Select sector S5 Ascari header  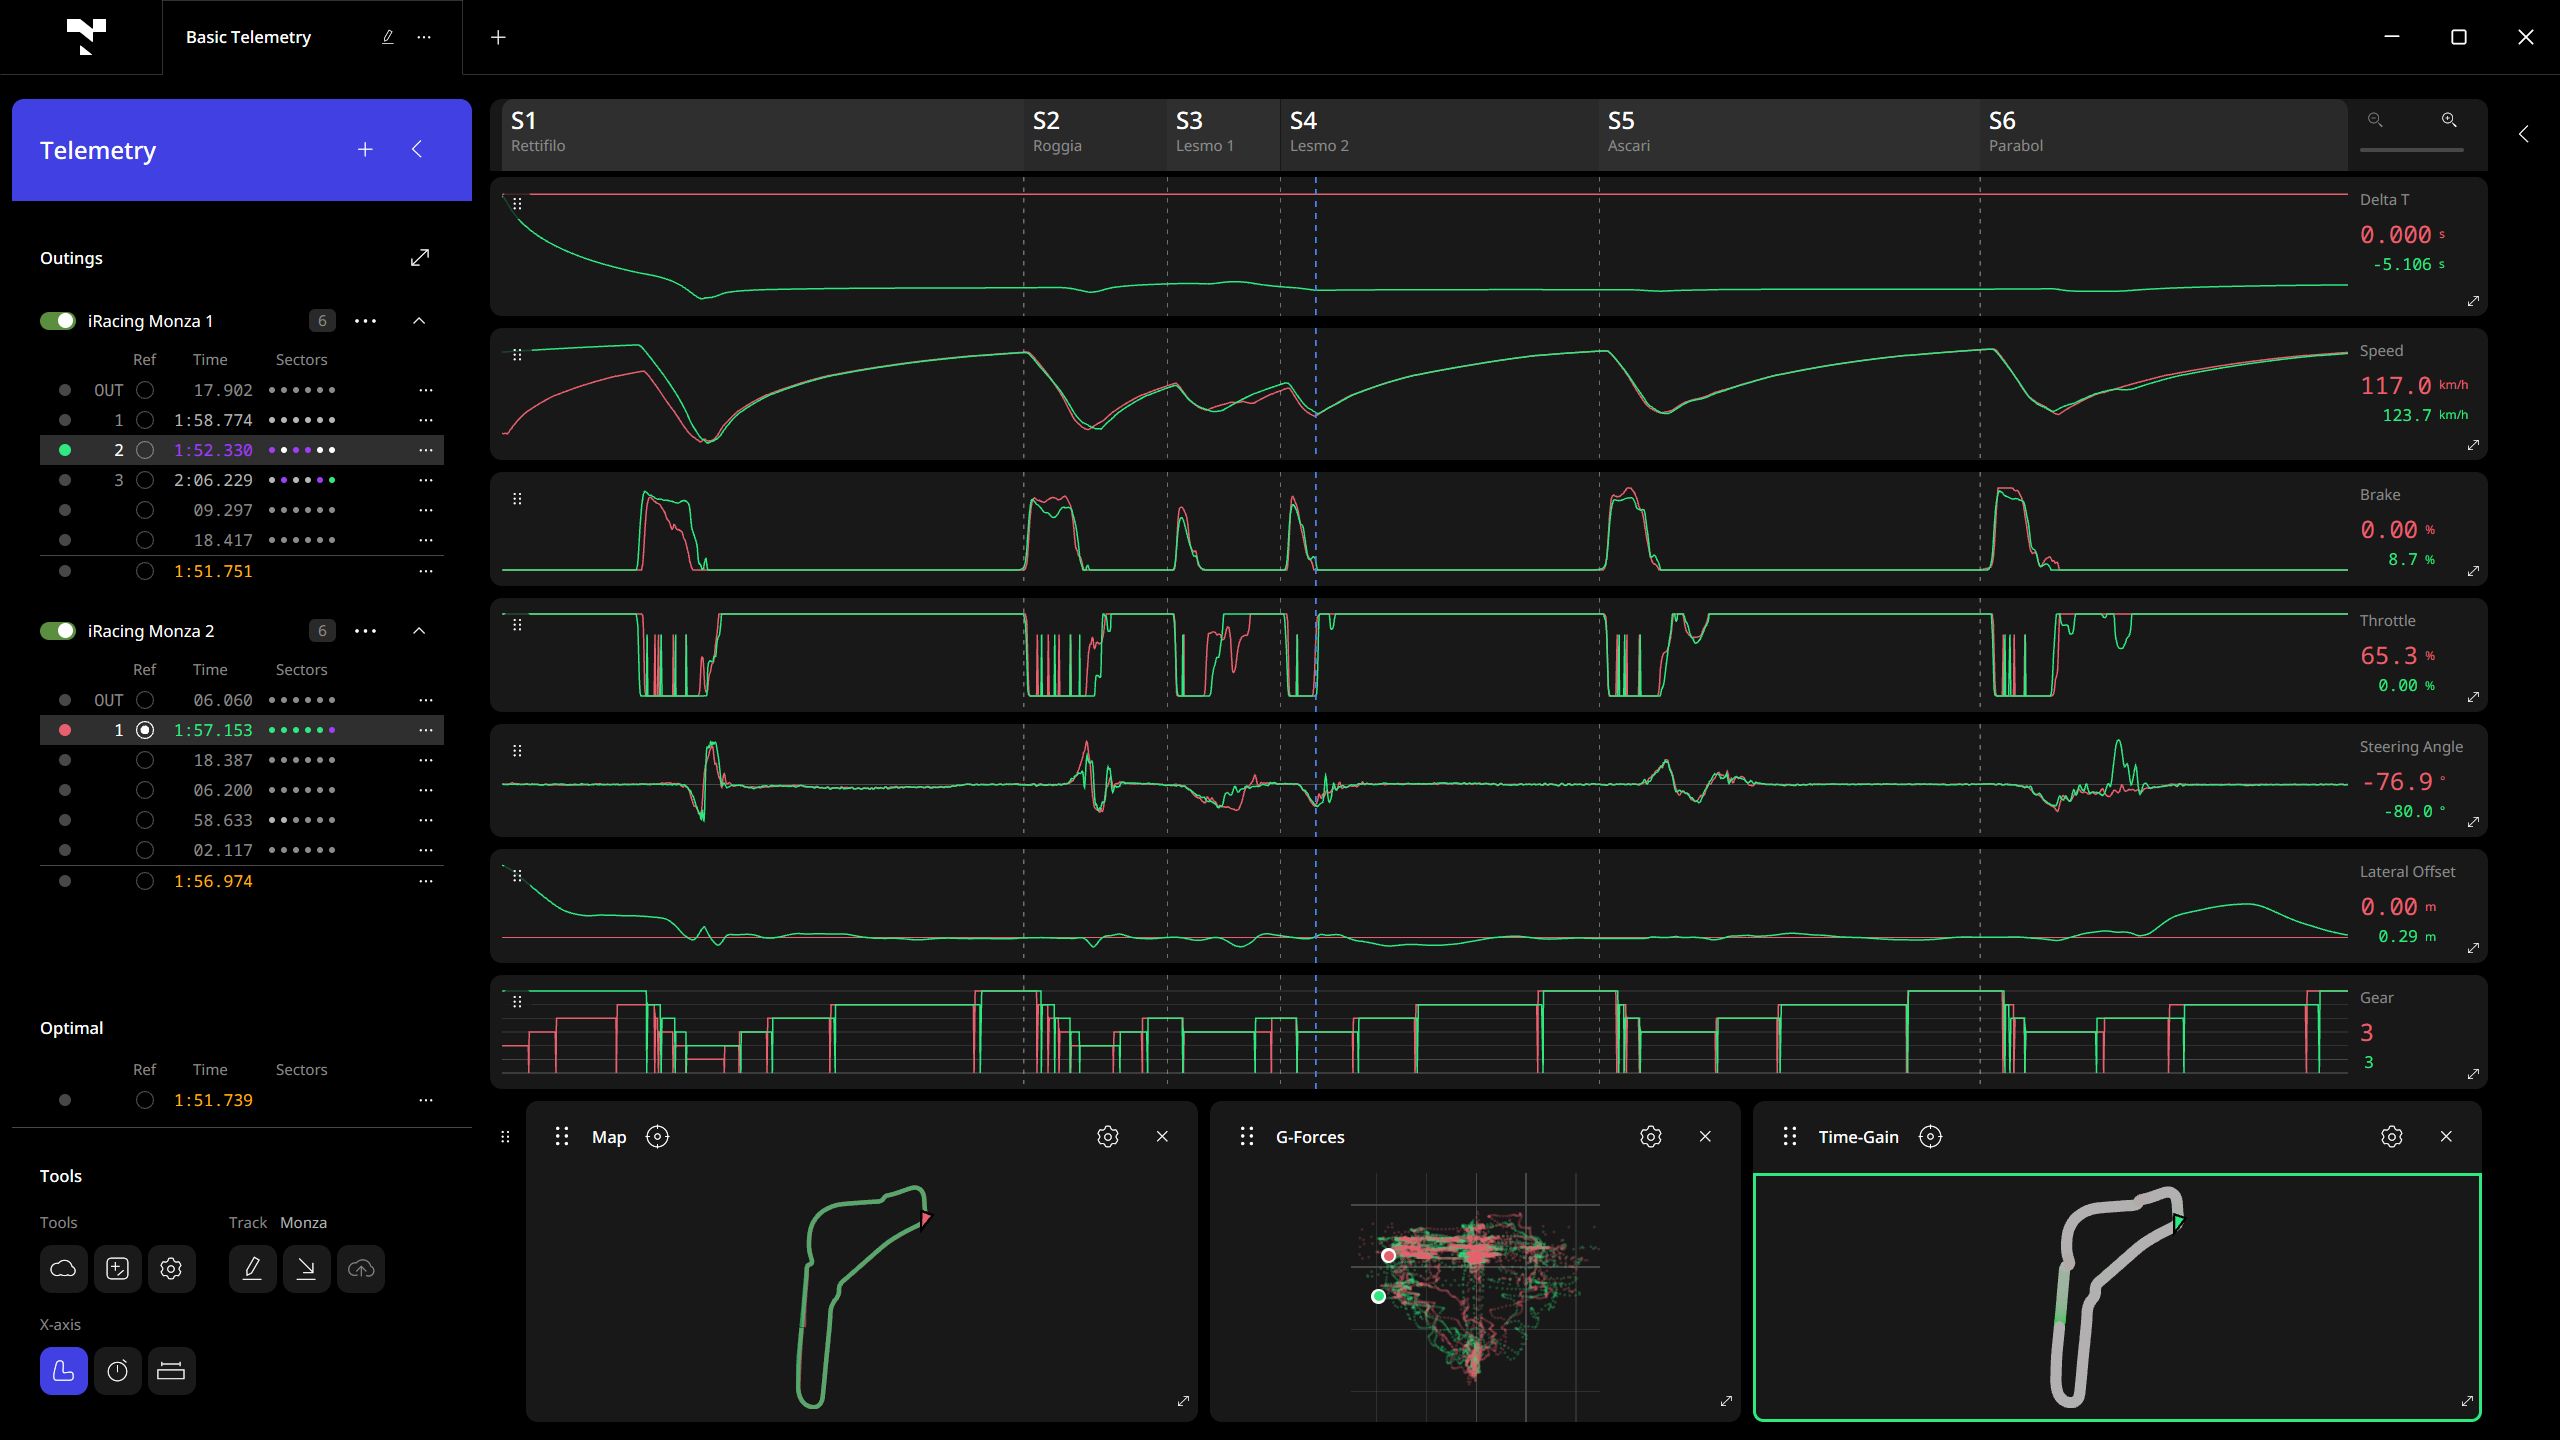click(1788, 133)
